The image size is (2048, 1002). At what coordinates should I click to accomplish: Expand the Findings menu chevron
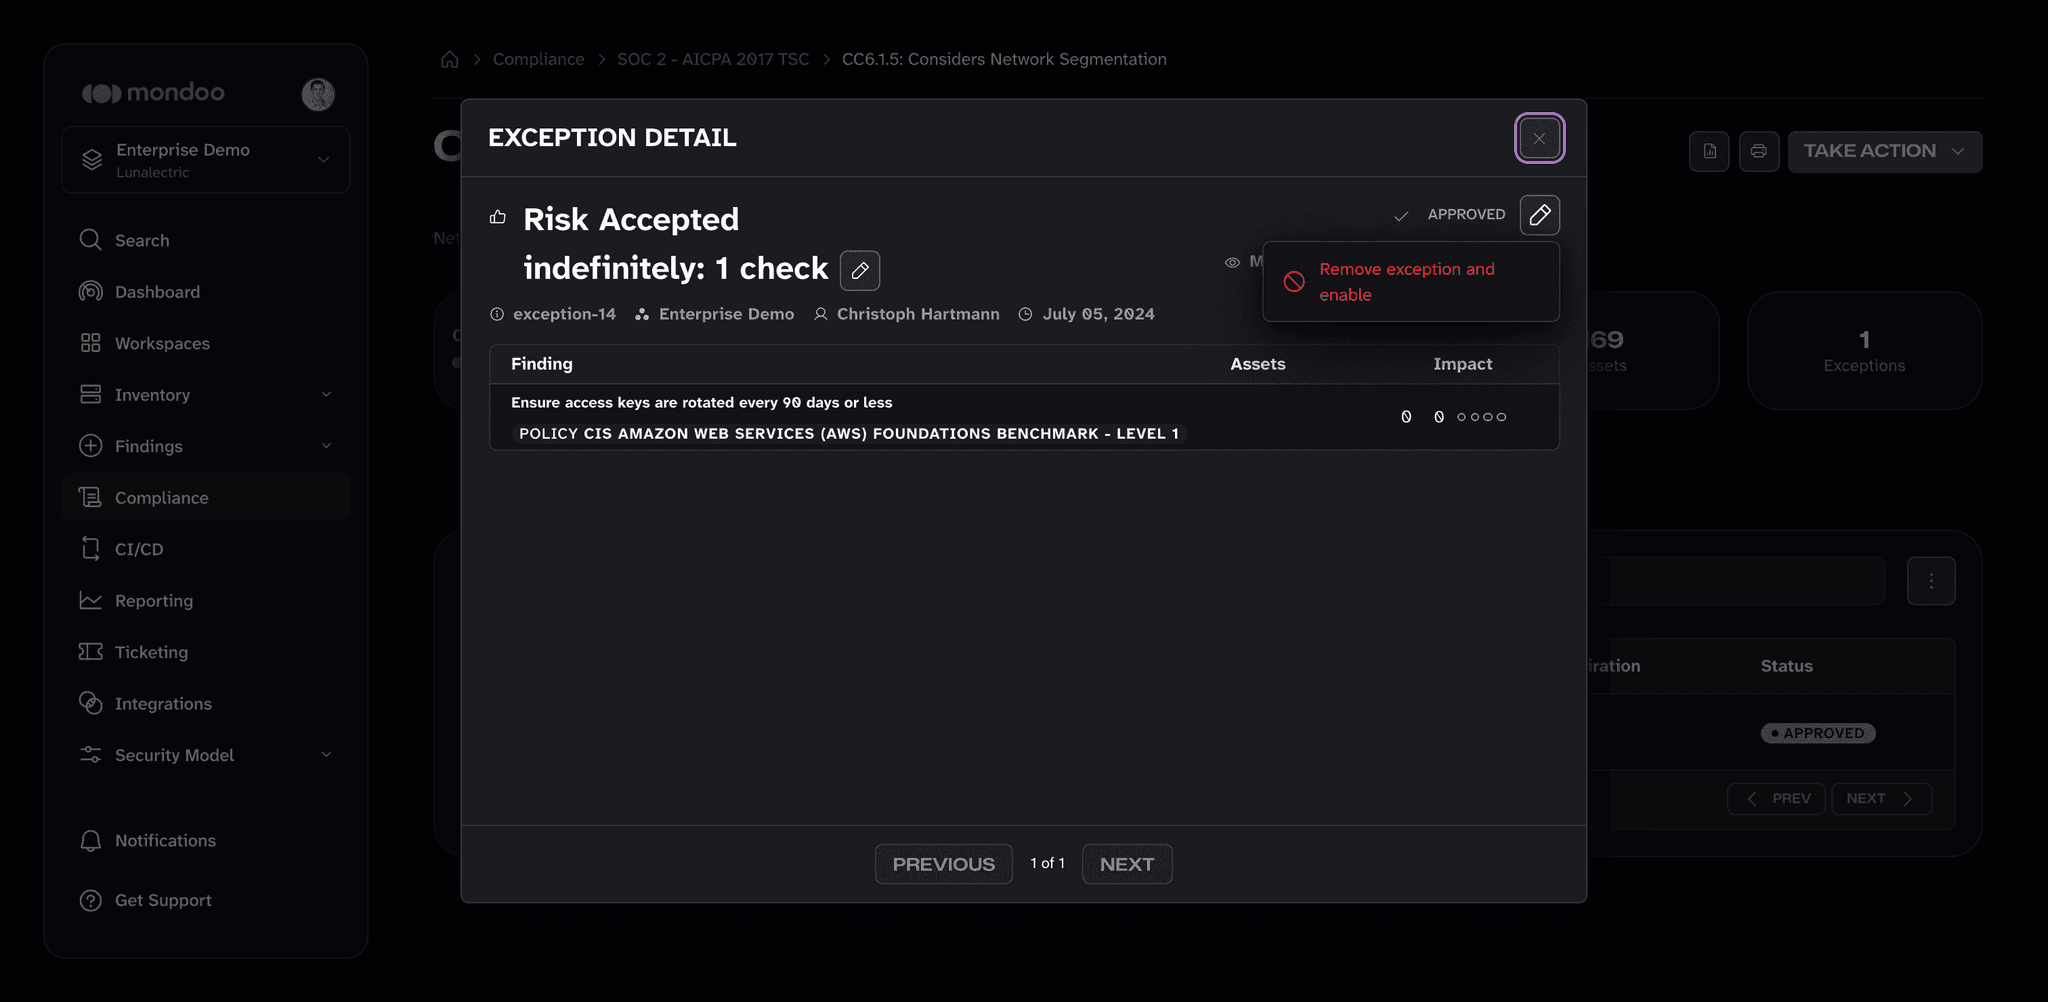326,446
